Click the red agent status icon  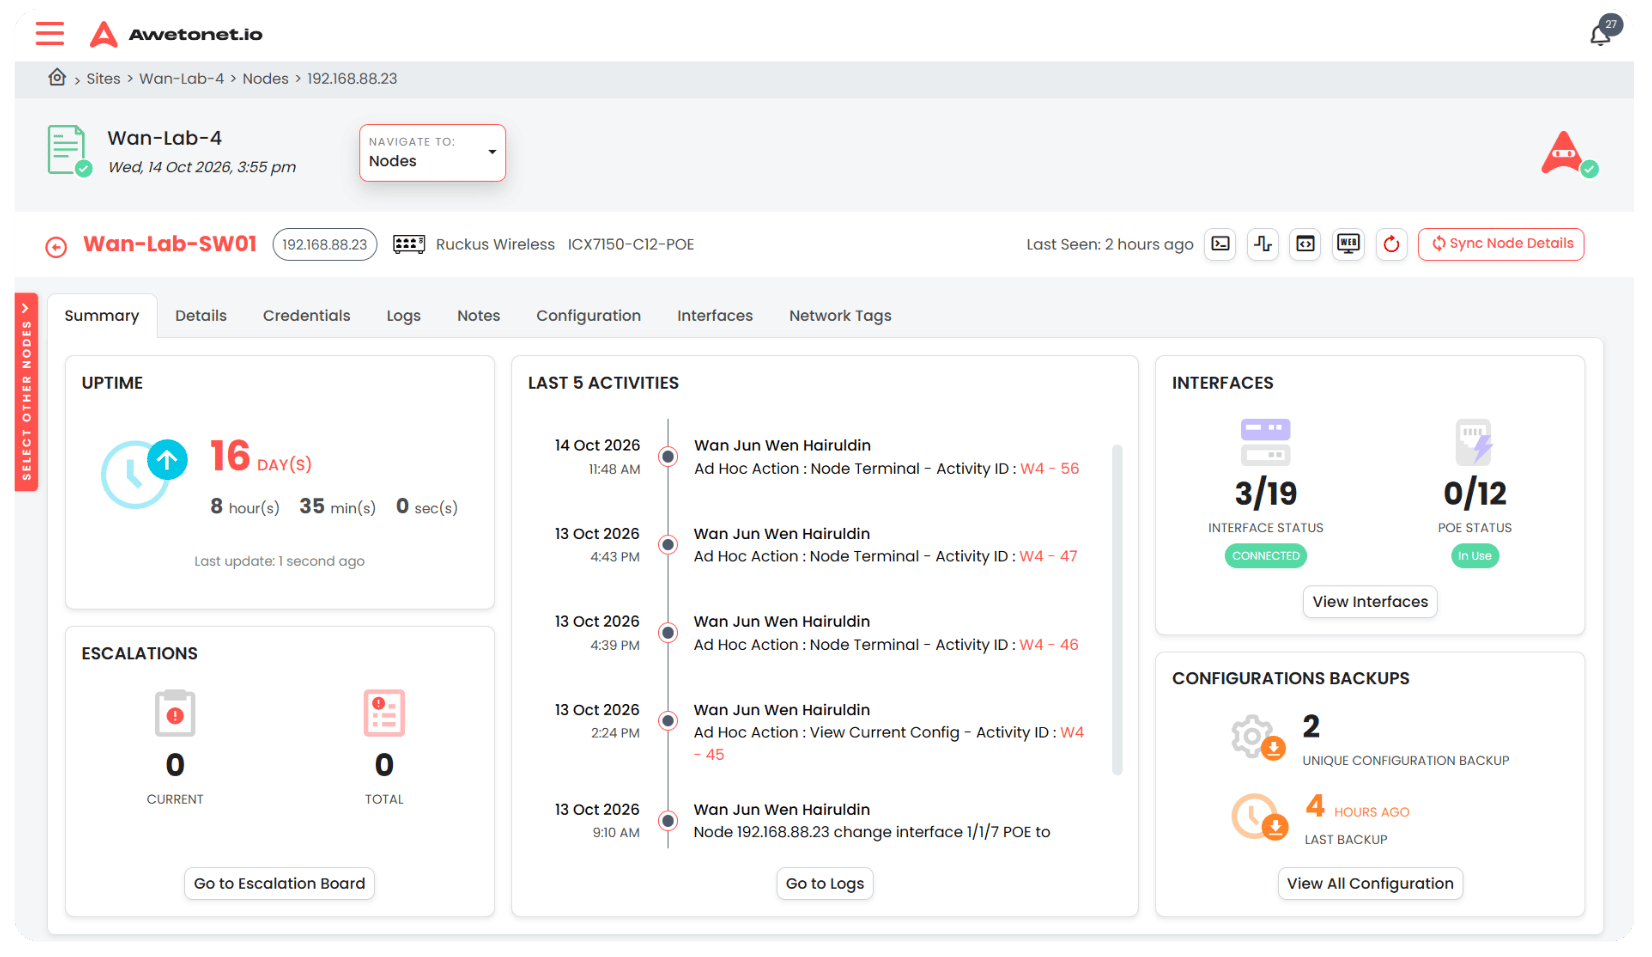(x=1568, y=154)
